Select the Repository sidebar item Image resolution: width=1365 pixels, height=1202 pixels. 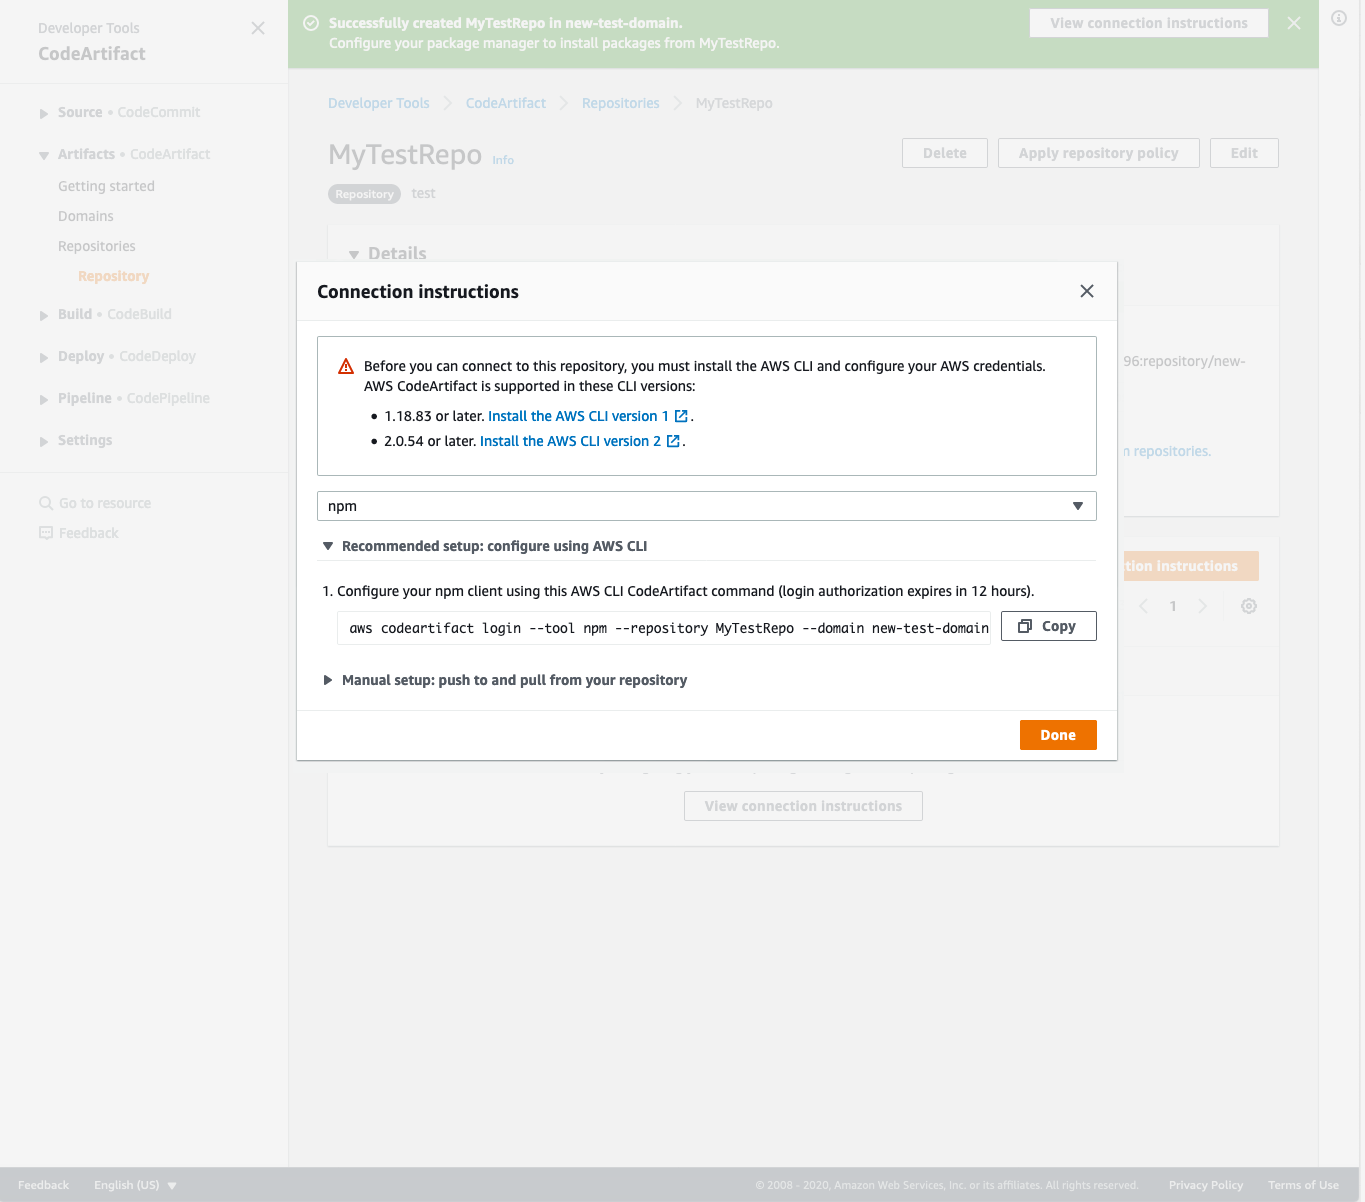(x=114, y=276)
